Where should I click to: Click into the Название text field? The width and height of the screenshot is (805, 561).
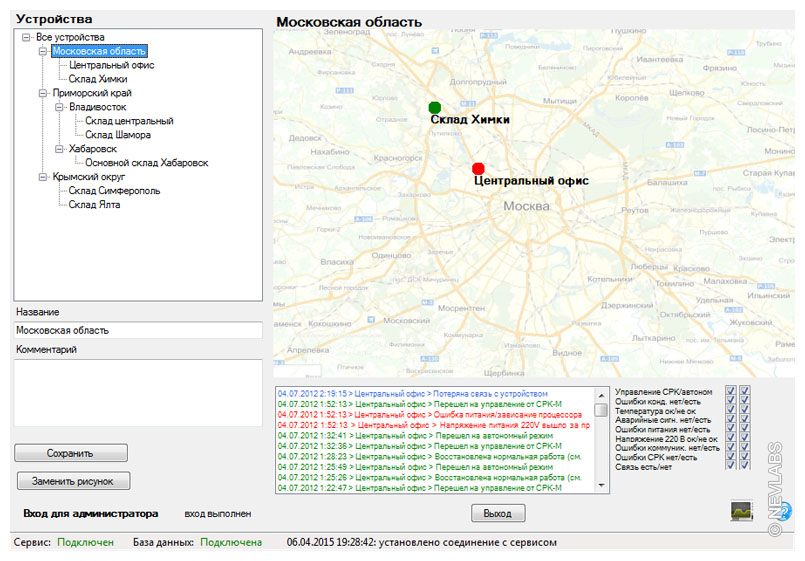pos(138,330)
